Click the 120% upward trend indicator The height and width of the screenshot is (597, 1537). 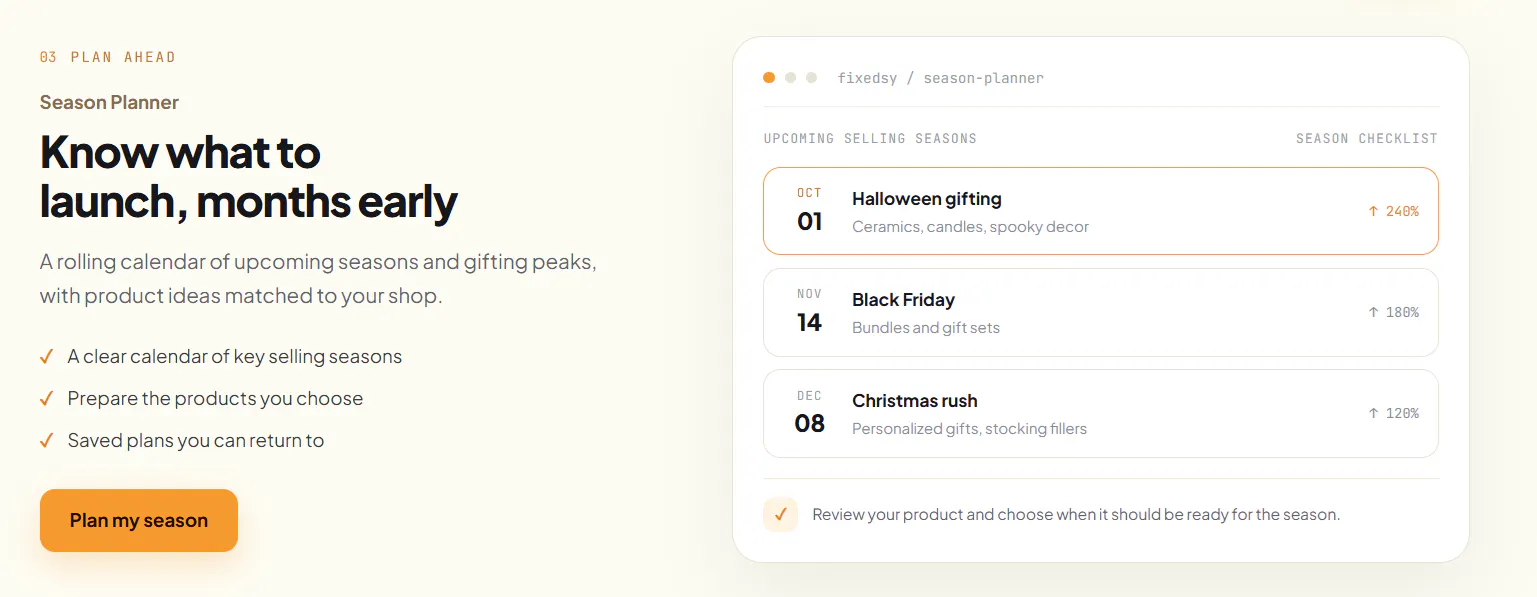pyautogui.click(x=1393, y=413)
